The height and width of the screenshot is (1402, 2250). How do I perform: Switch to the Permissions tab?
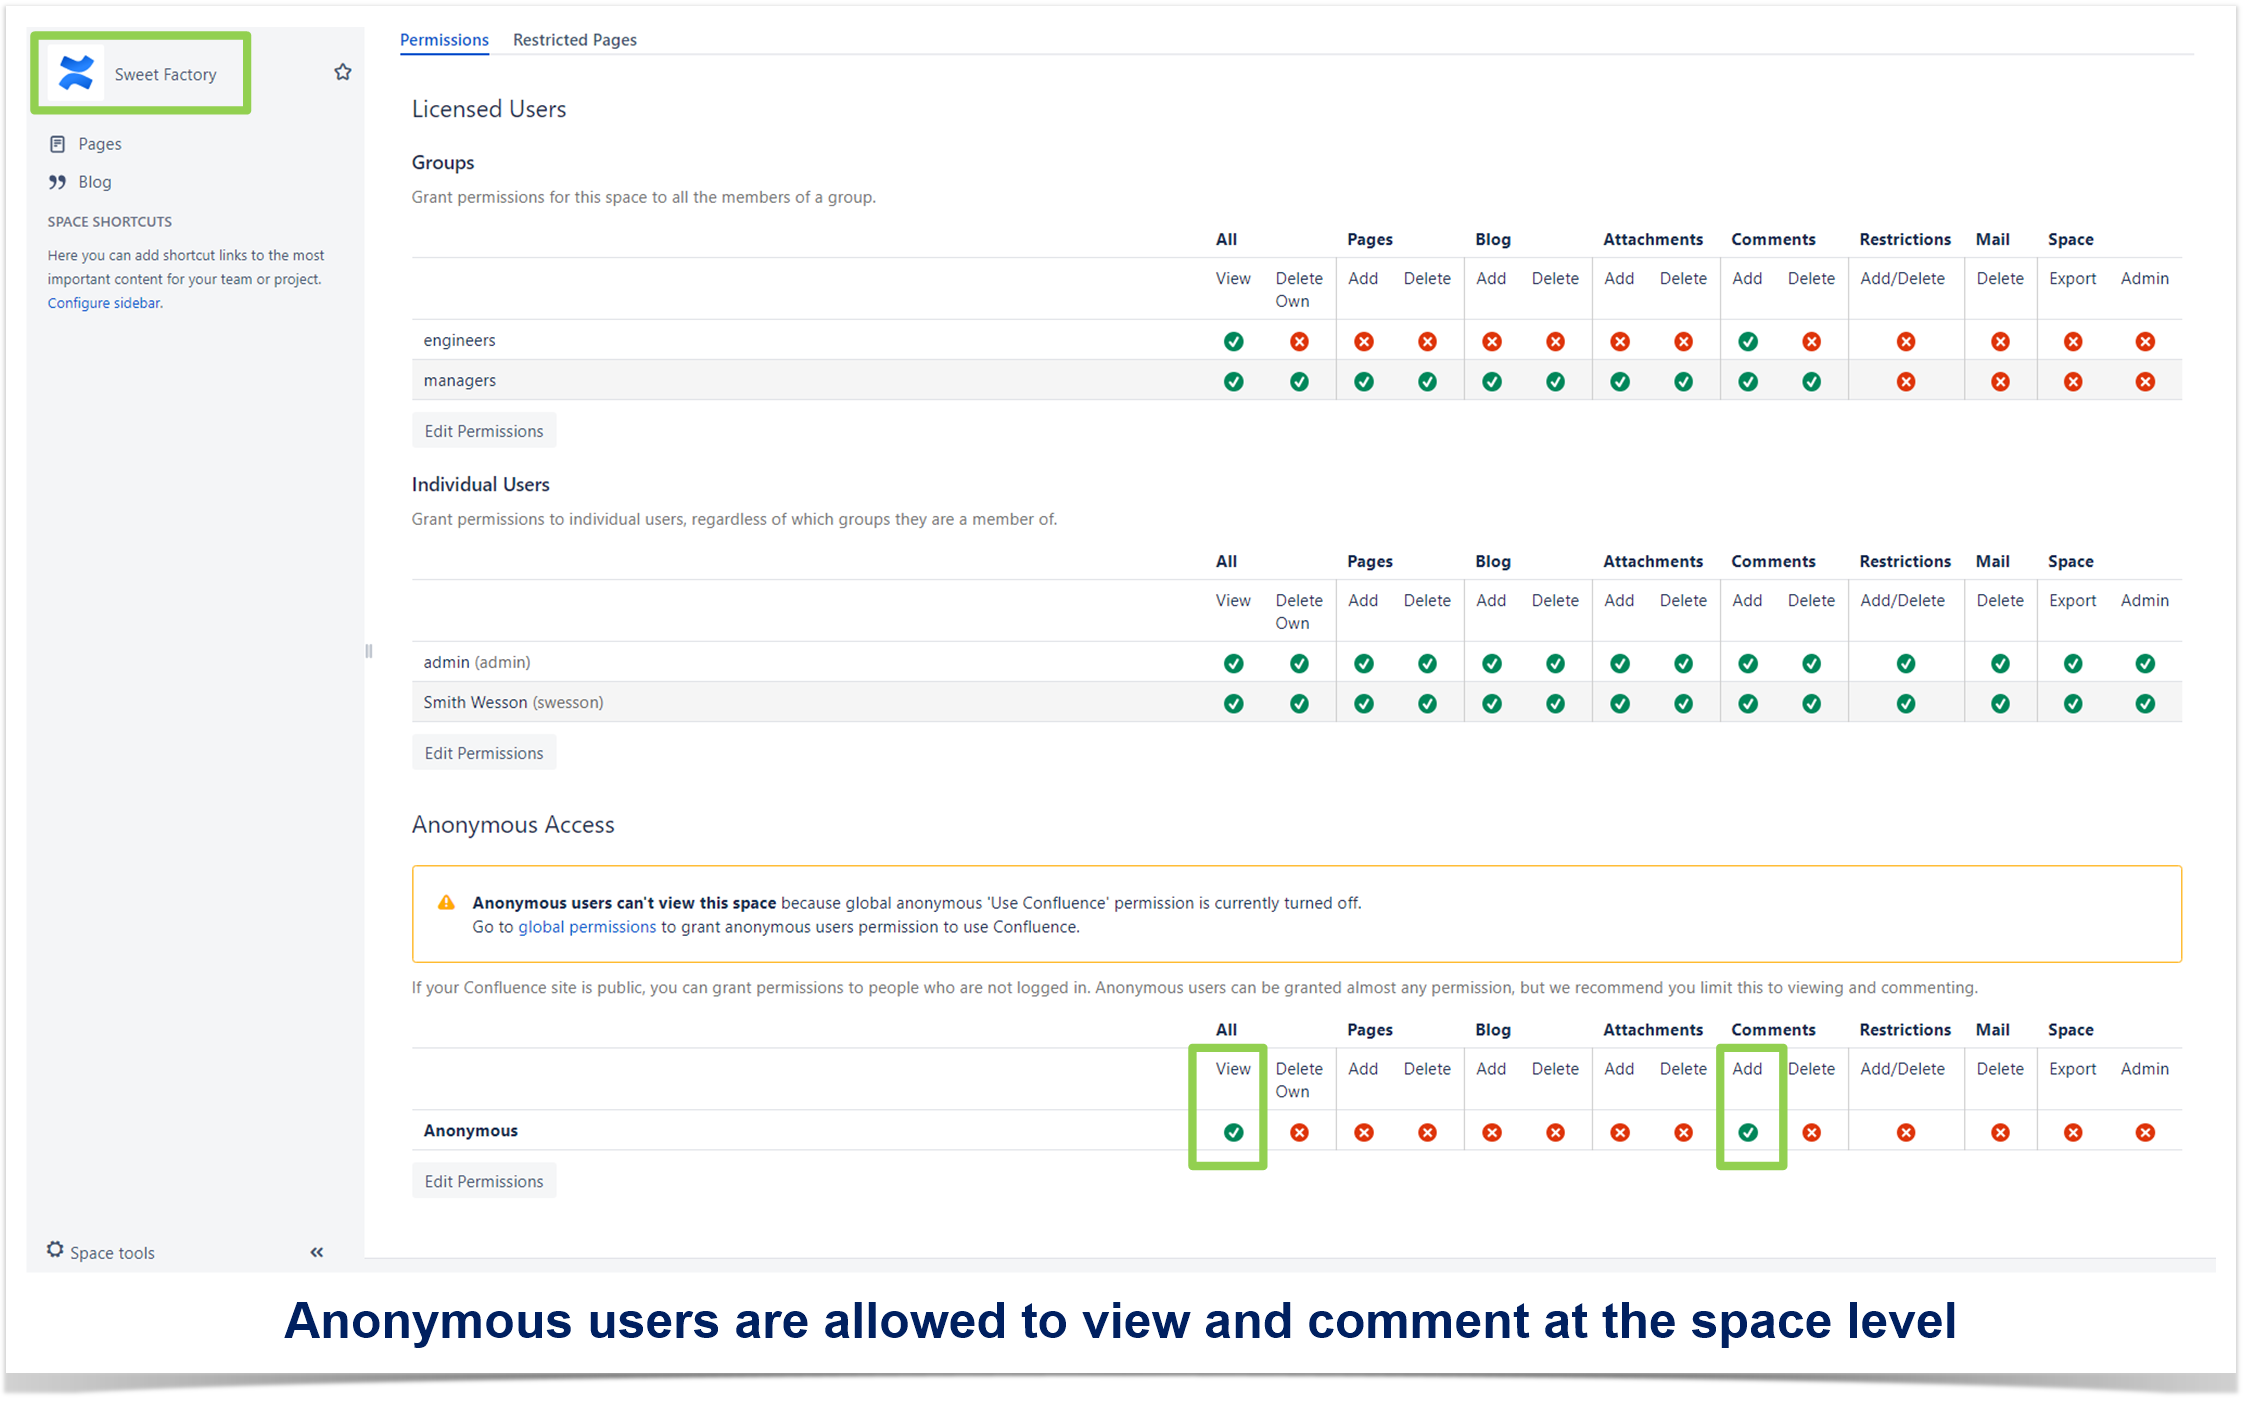pos(444,39)
